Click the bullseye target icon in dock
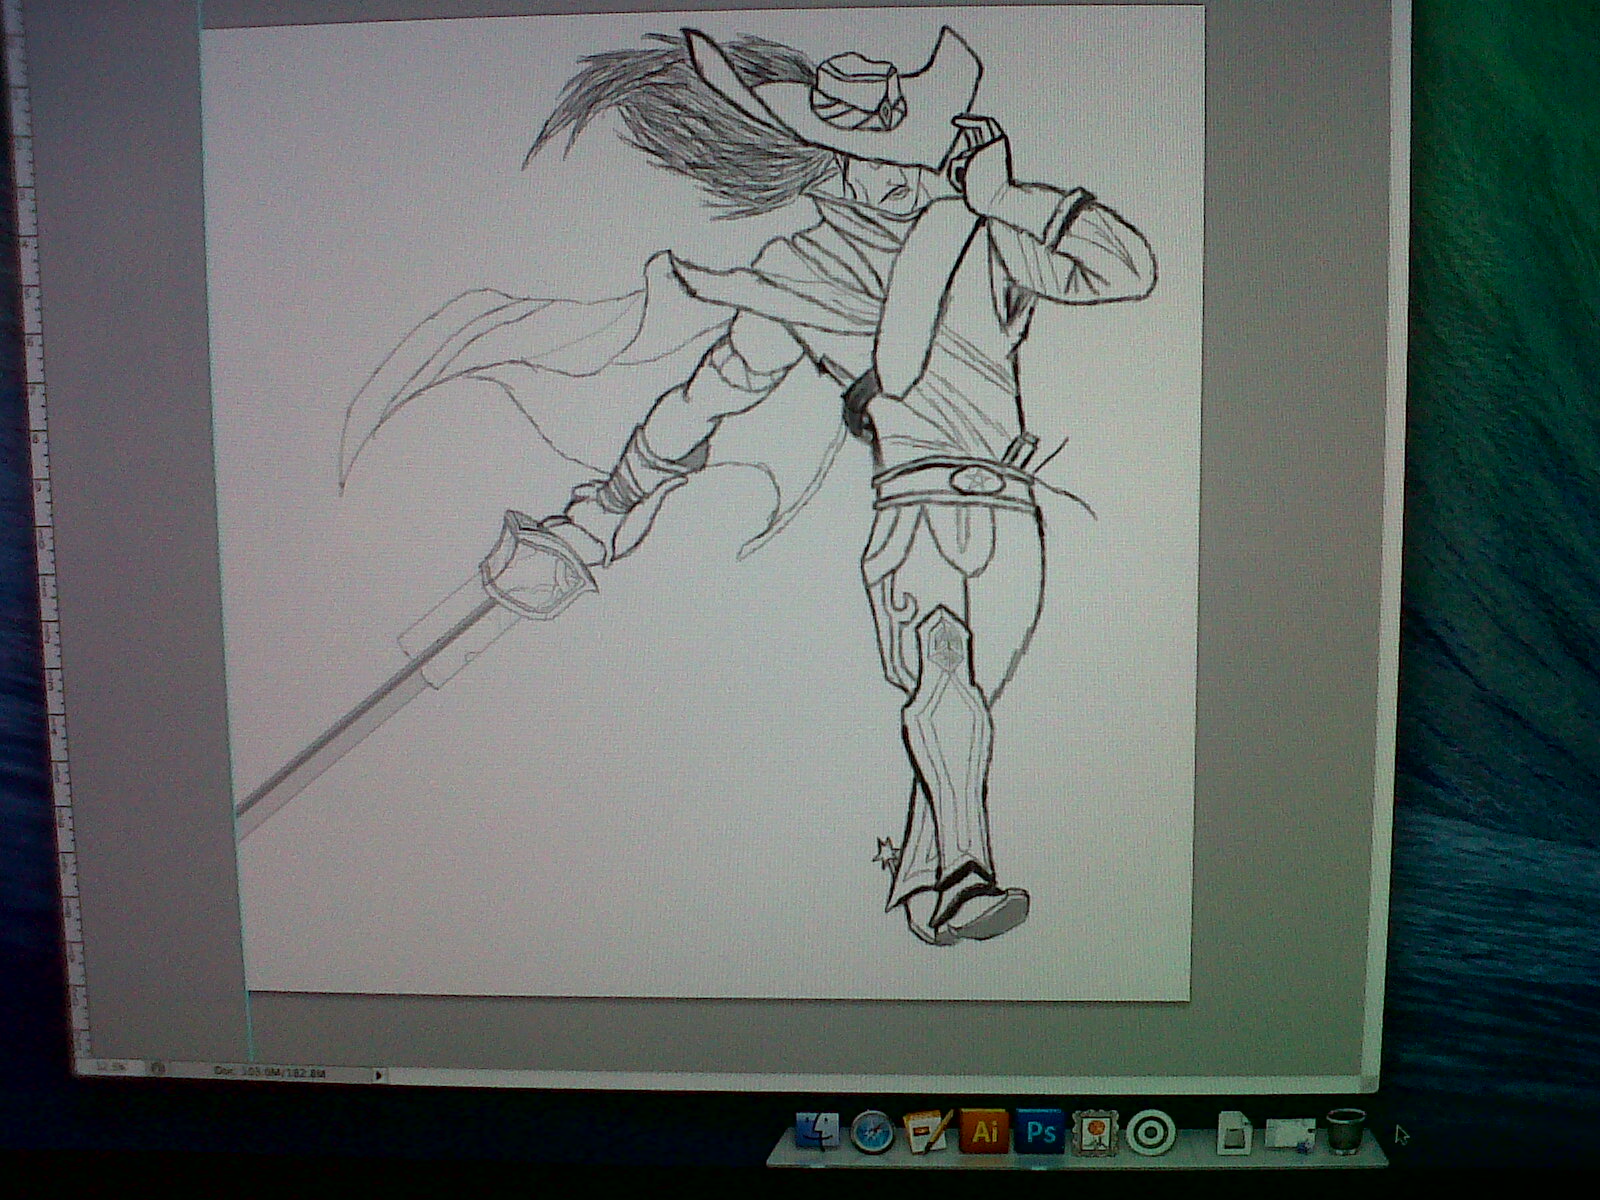This screenshot has height=1200, width=1600. (1146, 1133)
